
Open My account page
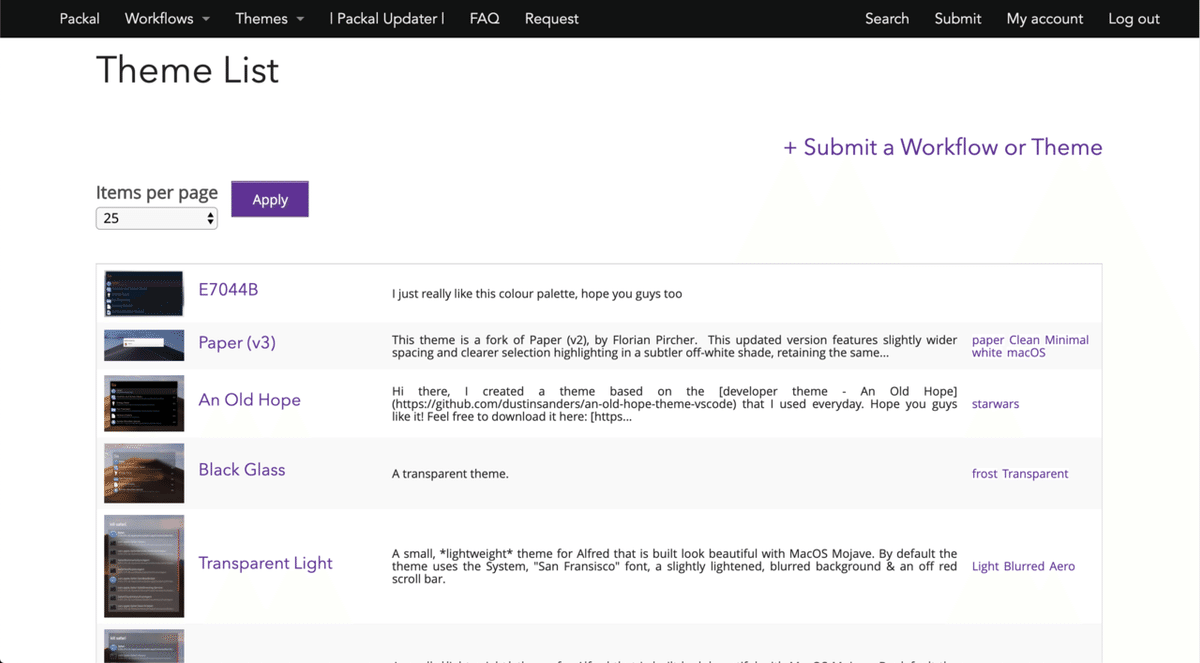click(x=1045, y=18)
